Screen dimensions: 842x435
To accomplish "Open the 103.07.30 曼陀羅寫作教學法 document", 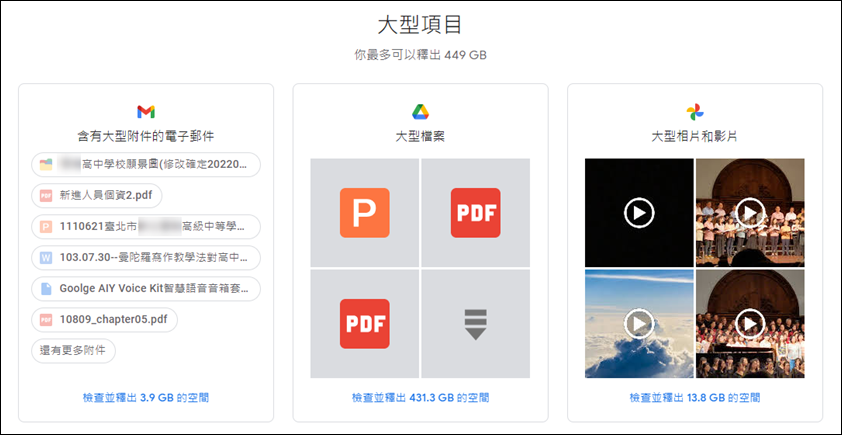I will [x=146, y=258].
